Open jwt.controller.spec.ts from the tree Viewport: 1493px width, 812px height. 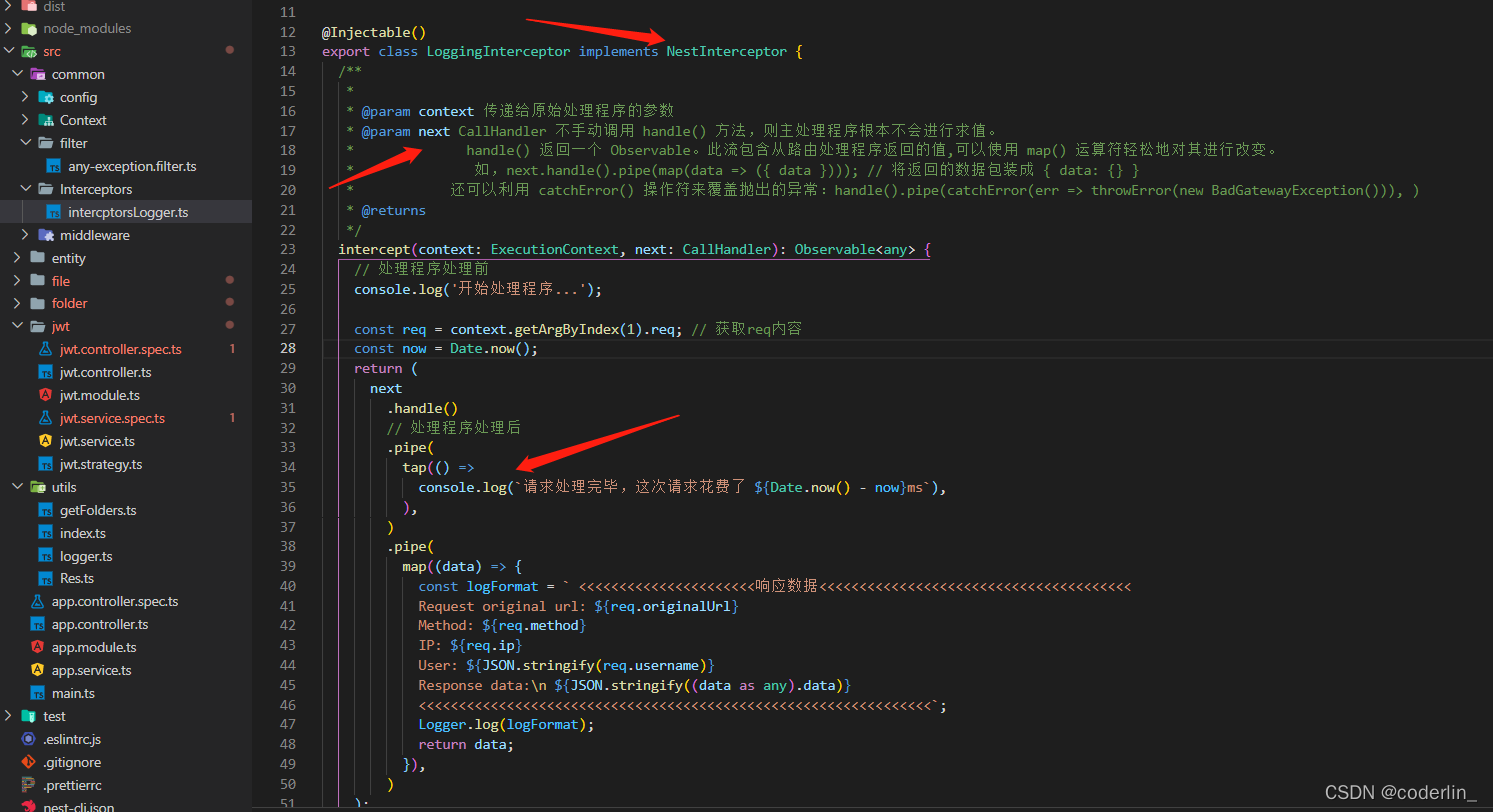click(121, 349)
